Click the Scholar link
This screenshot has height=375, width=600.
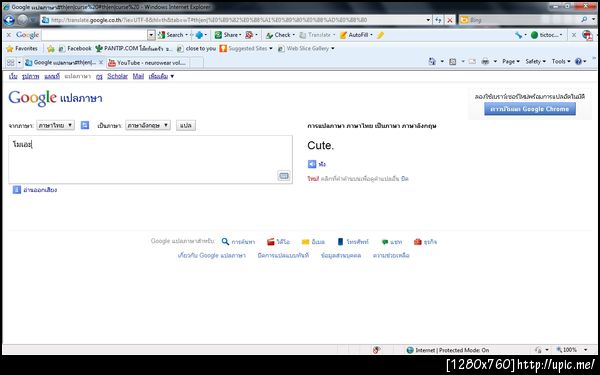(117, 76)
